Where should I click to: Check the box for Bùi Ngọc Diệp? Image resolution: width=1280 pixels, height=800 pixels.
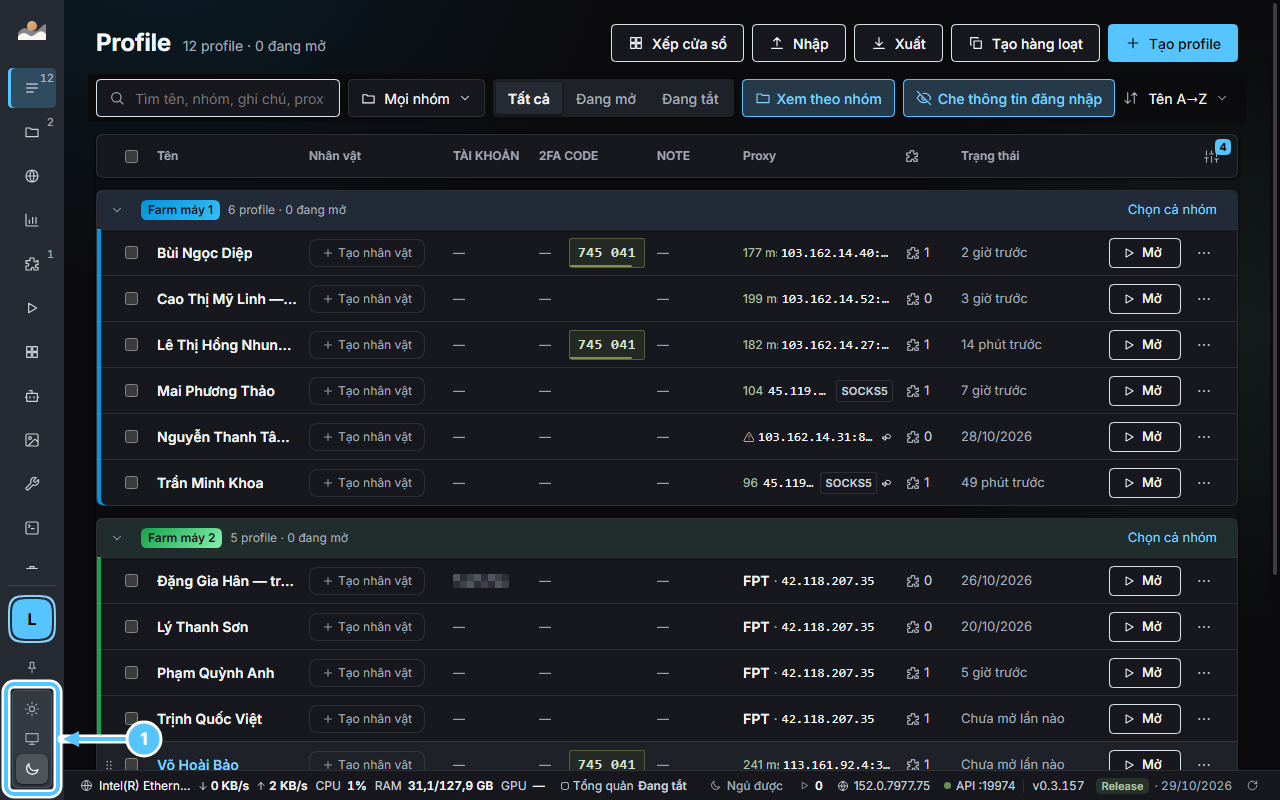131,253
